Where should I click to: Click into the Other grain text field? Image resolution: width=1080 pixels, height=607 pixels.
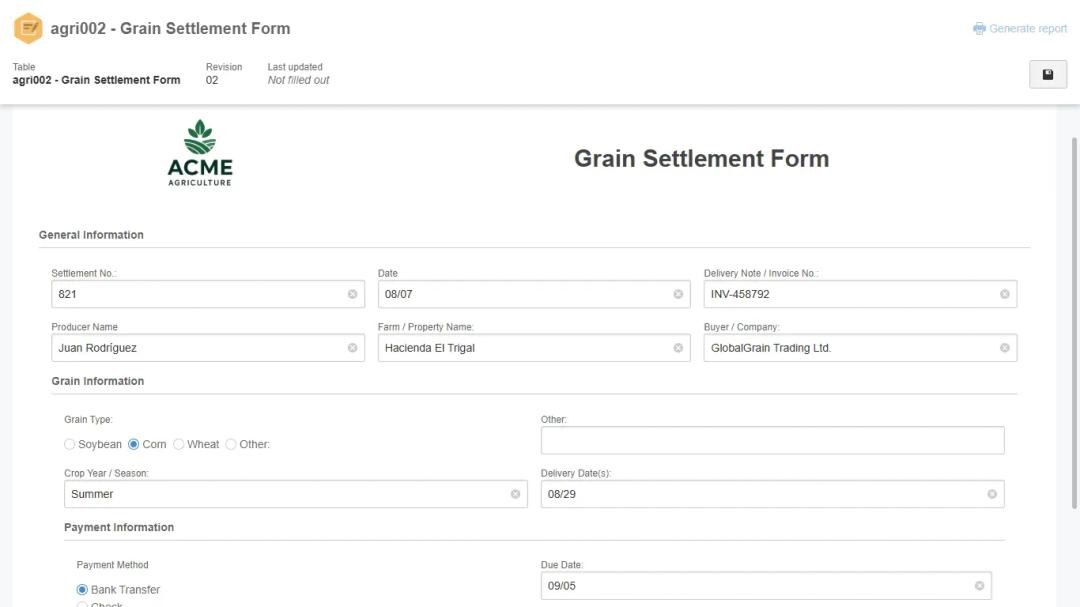[772, 440]
